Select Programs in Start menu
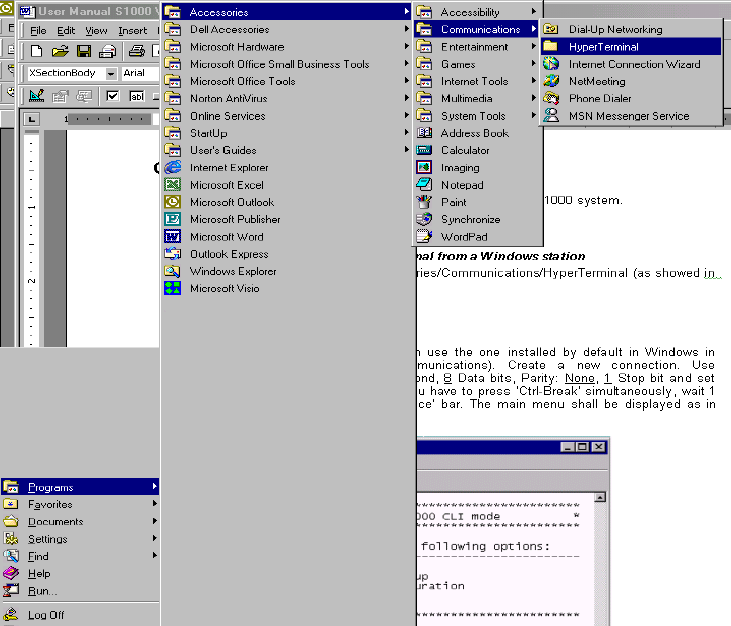Image resolution: width=731 pixels, height=626 pixels. point(80,488)
